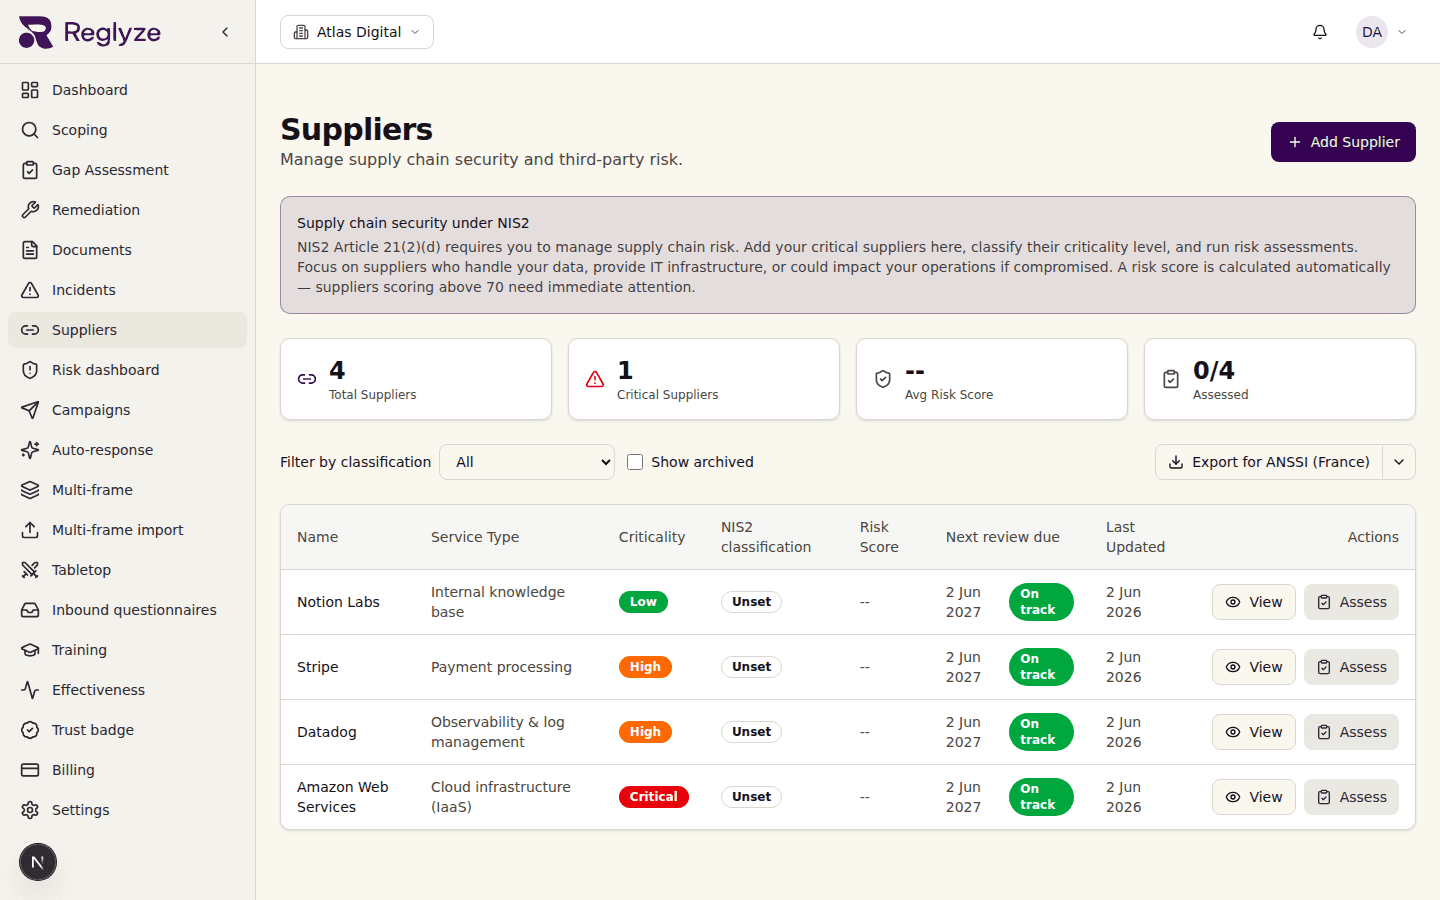View Amazon Web Services supplier
Image resolution: width=1440 pixels, height=900 pixels.
pos(1254,797)
